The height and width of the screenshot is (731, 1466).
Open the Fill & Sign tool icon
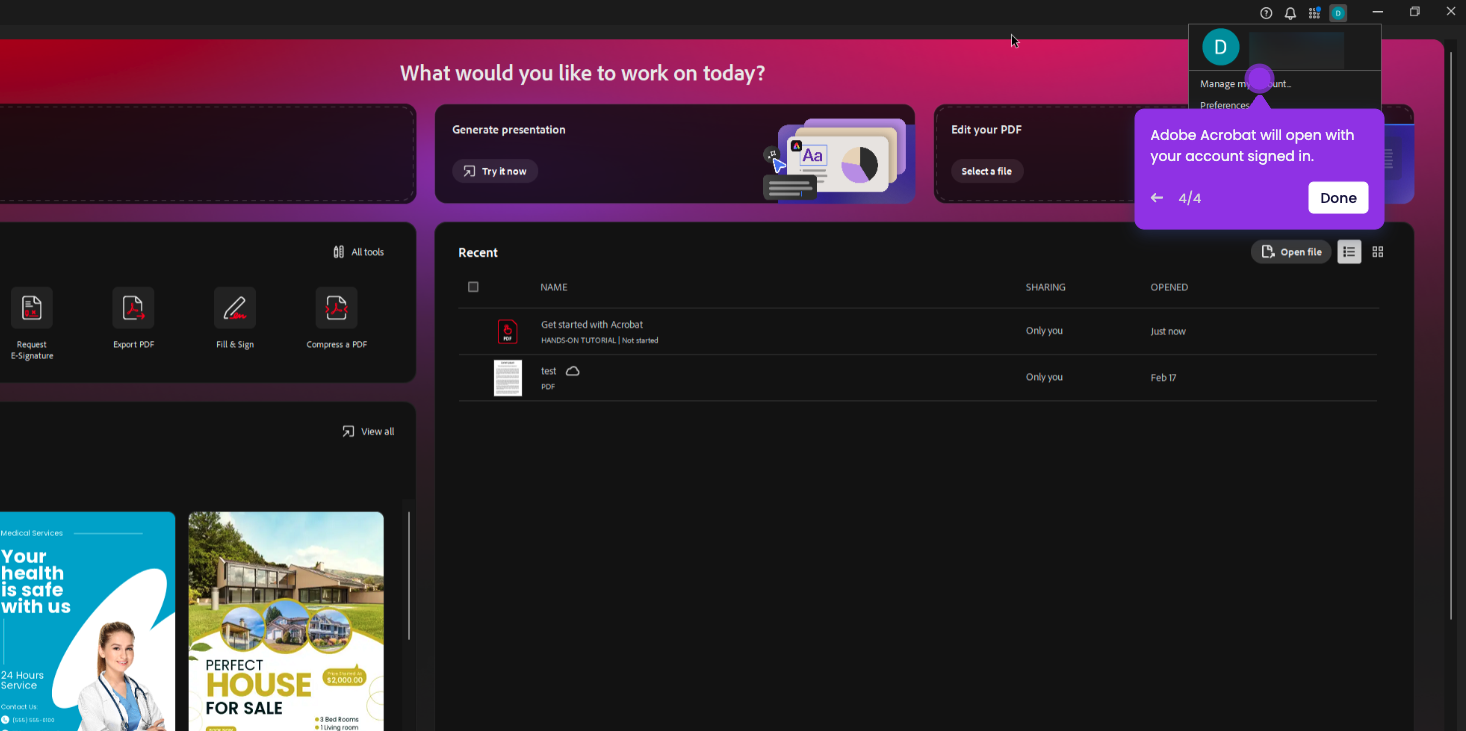coord(235,308)
